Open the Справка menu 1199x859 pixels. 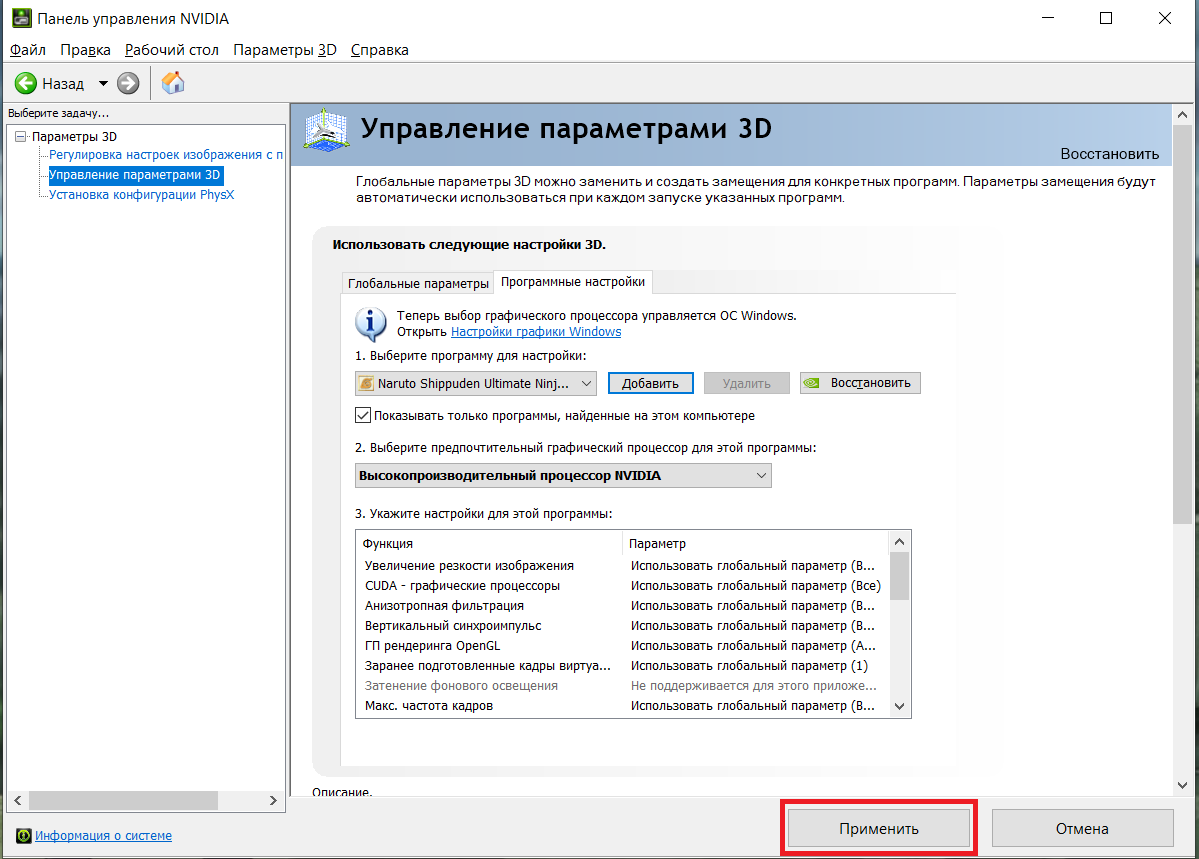coord(380,50)
